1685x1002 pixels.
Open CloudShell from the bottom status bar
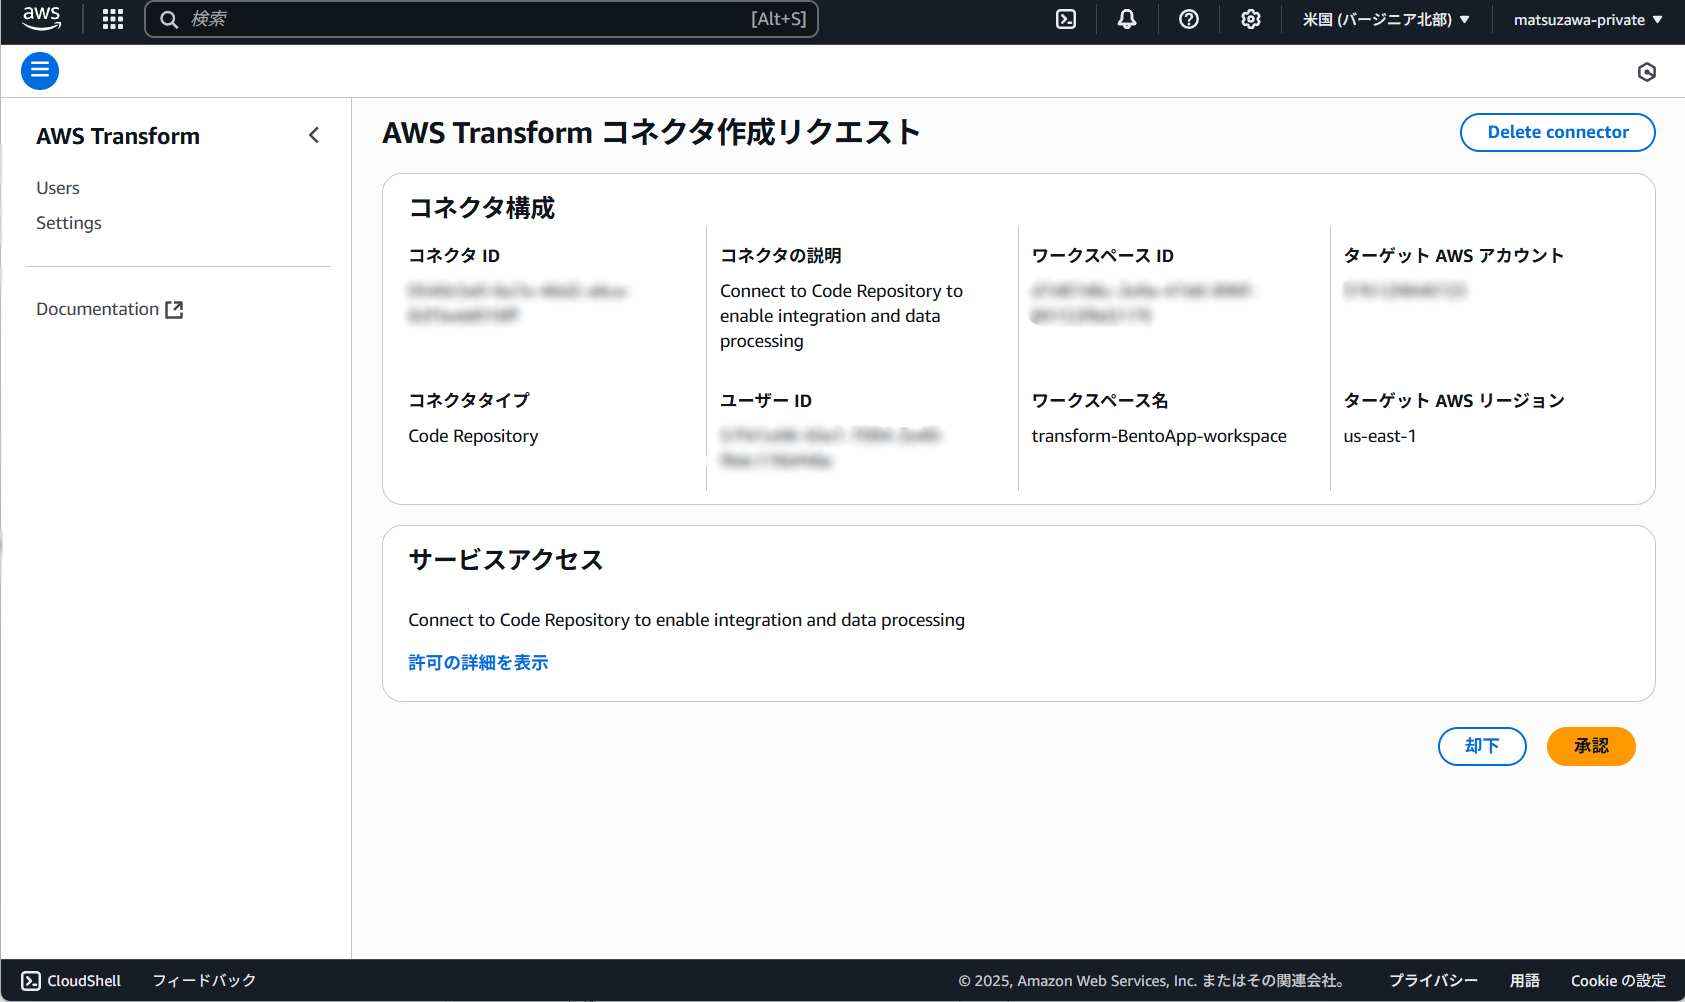70,980
